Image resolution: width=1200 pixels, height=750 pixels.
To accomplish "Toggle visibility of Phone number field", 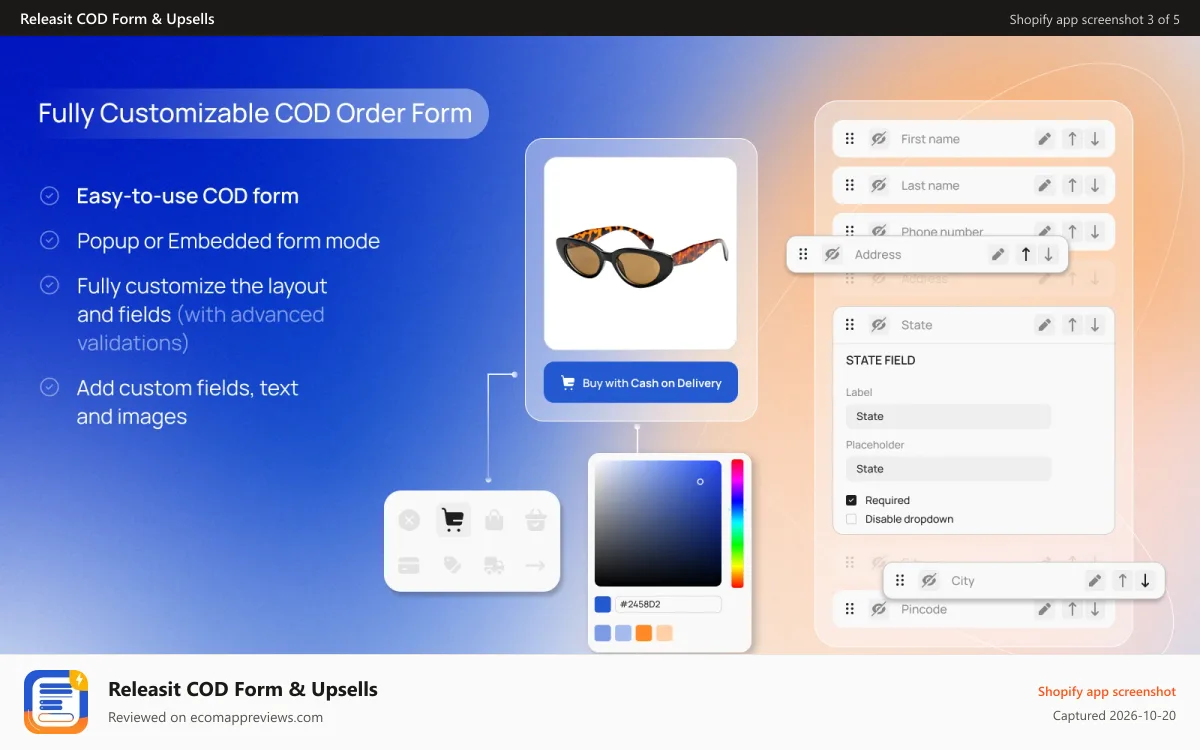I will (879, 231).
